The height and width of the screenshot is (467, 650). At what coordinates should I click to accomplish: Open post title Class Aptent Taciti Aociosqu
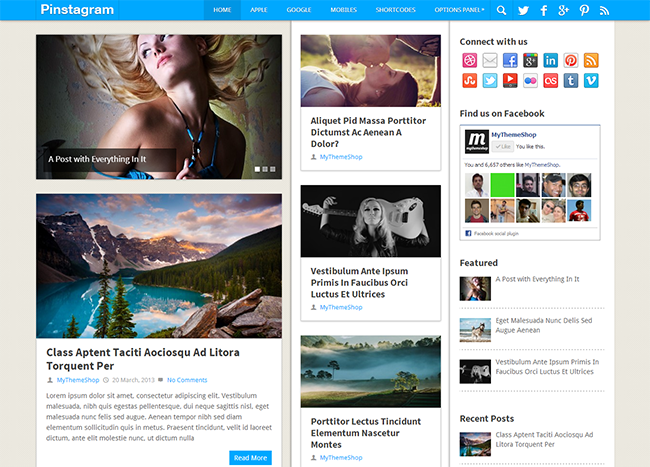[x=143, y=359]
